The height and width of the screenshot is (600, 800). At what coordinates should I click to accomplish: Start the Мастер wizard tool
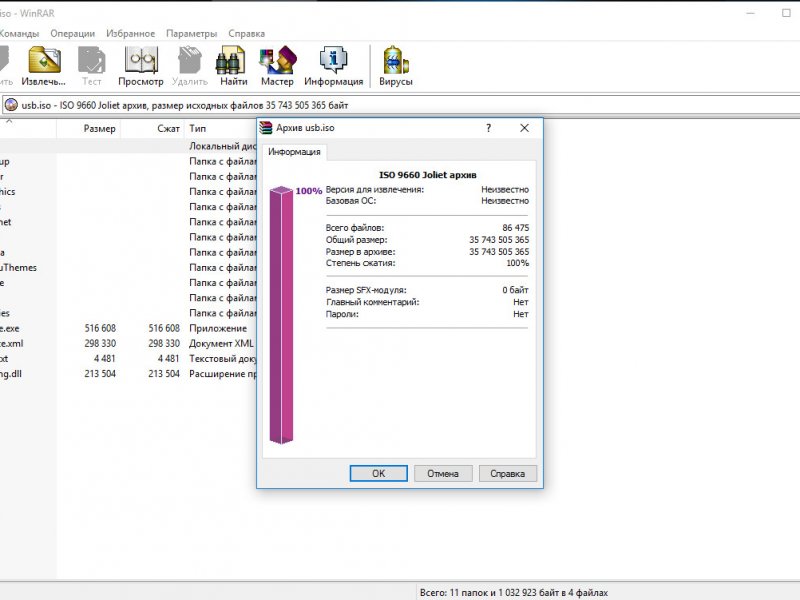(277, 66)
